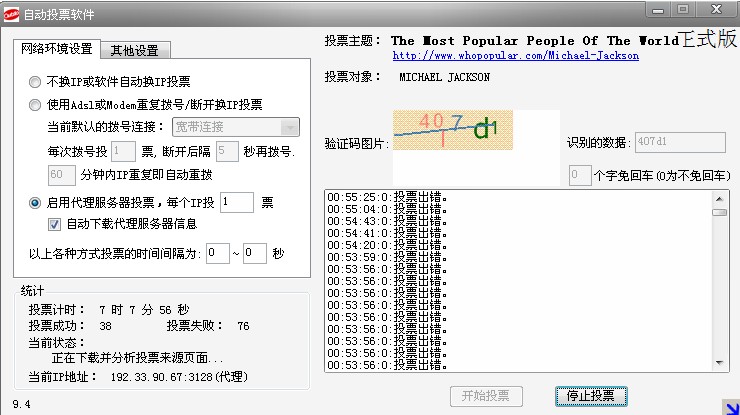Switch to the 其他设置 tab
The width and height of the screenshot is (740, 415).
click(139, 51)
